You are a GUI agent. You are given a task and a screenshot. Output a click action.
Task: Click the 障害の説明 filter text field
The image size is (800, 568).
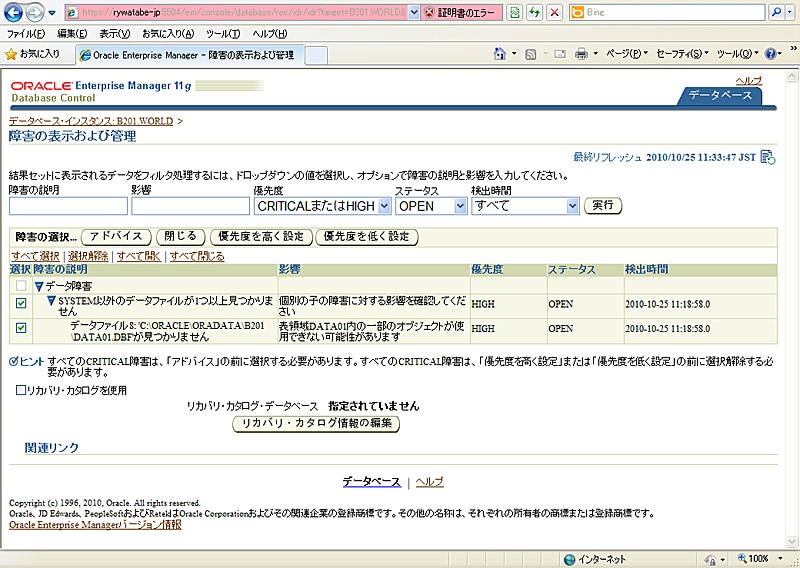click(68, 206)
